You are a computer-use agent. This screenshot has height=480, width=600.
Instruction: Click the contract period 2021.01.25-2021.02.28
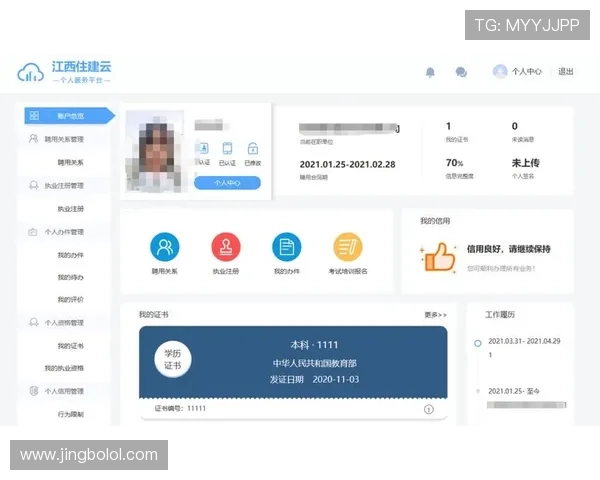pos(347,164)
